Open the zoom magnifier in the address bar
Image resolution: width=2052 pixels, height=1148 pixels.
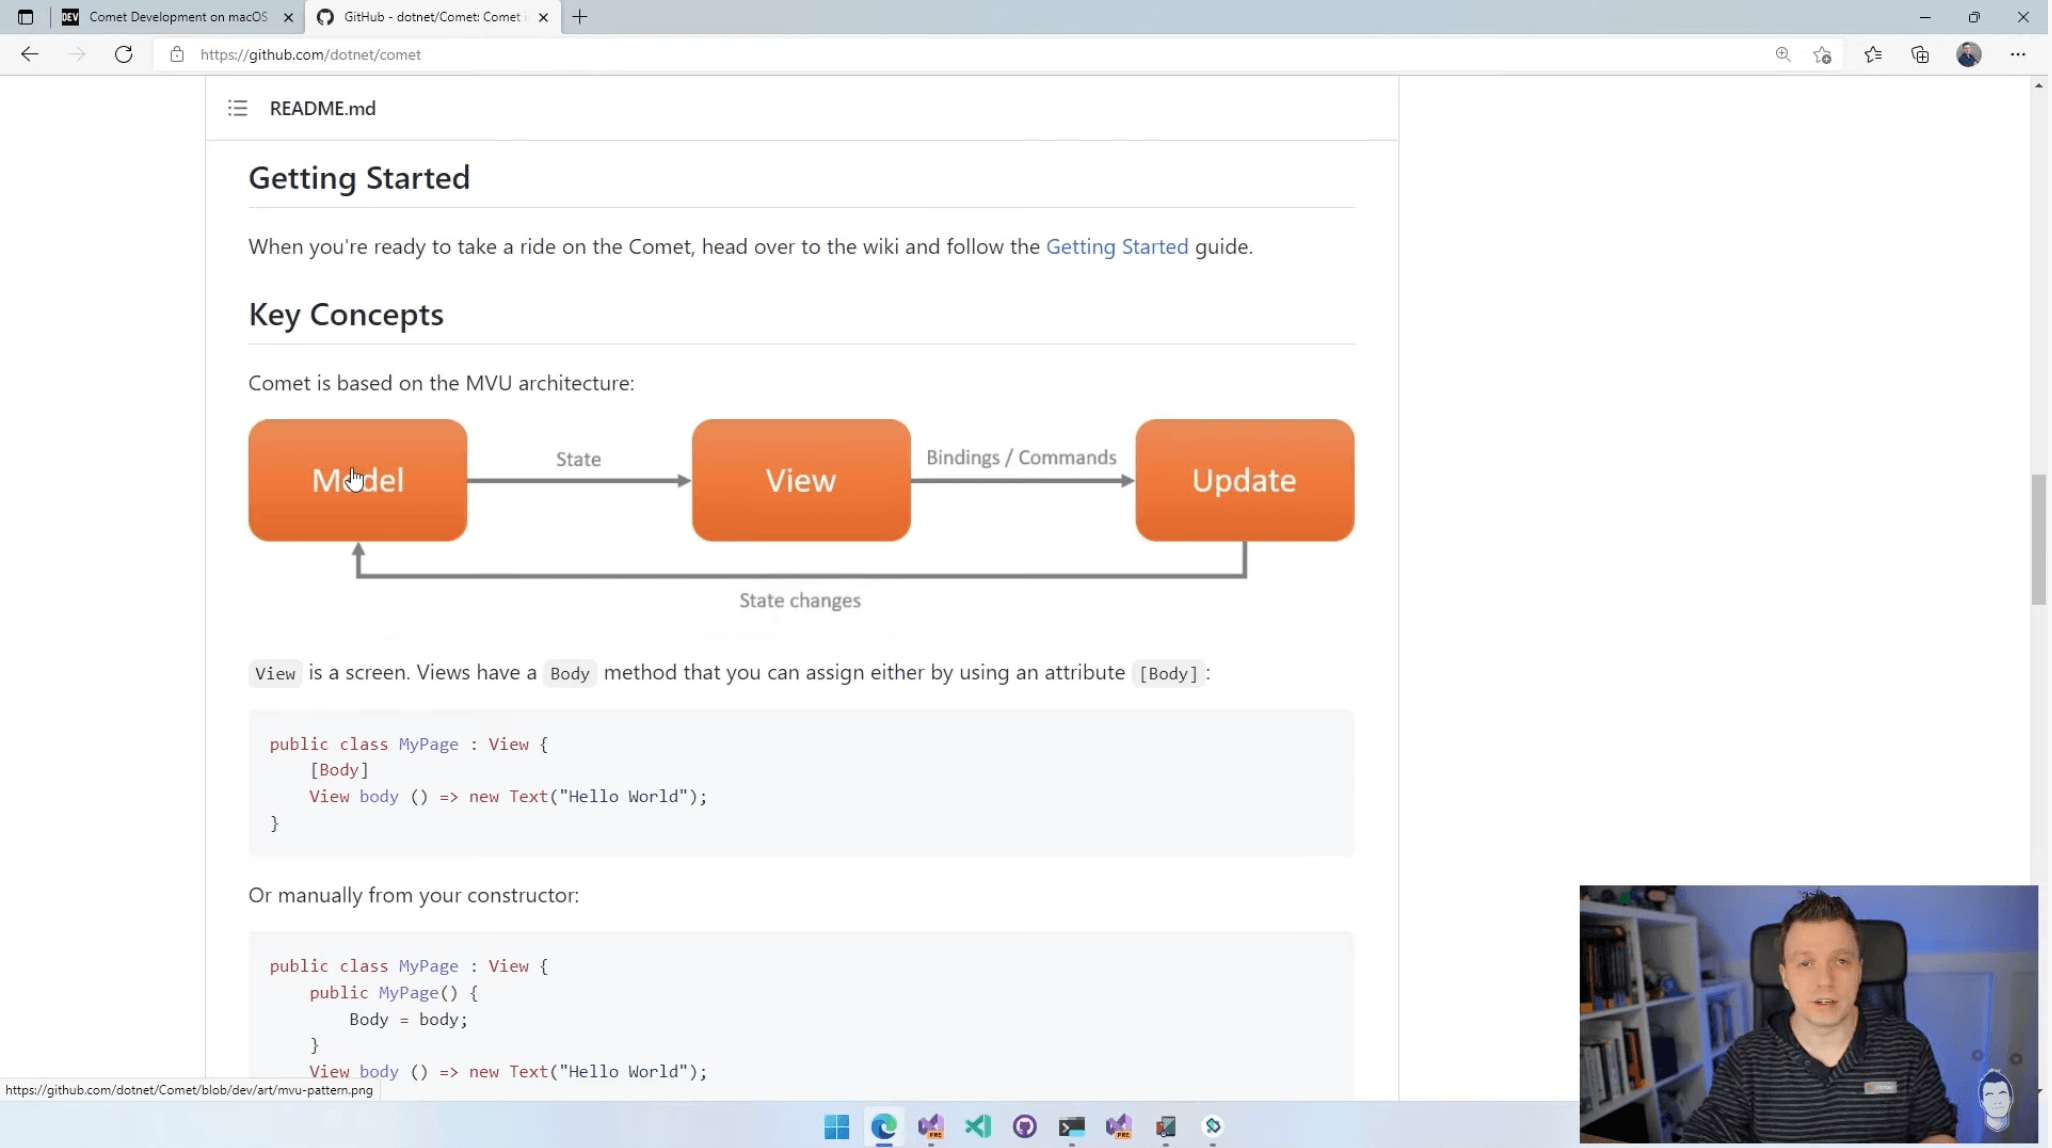(x=1783, y=55)
